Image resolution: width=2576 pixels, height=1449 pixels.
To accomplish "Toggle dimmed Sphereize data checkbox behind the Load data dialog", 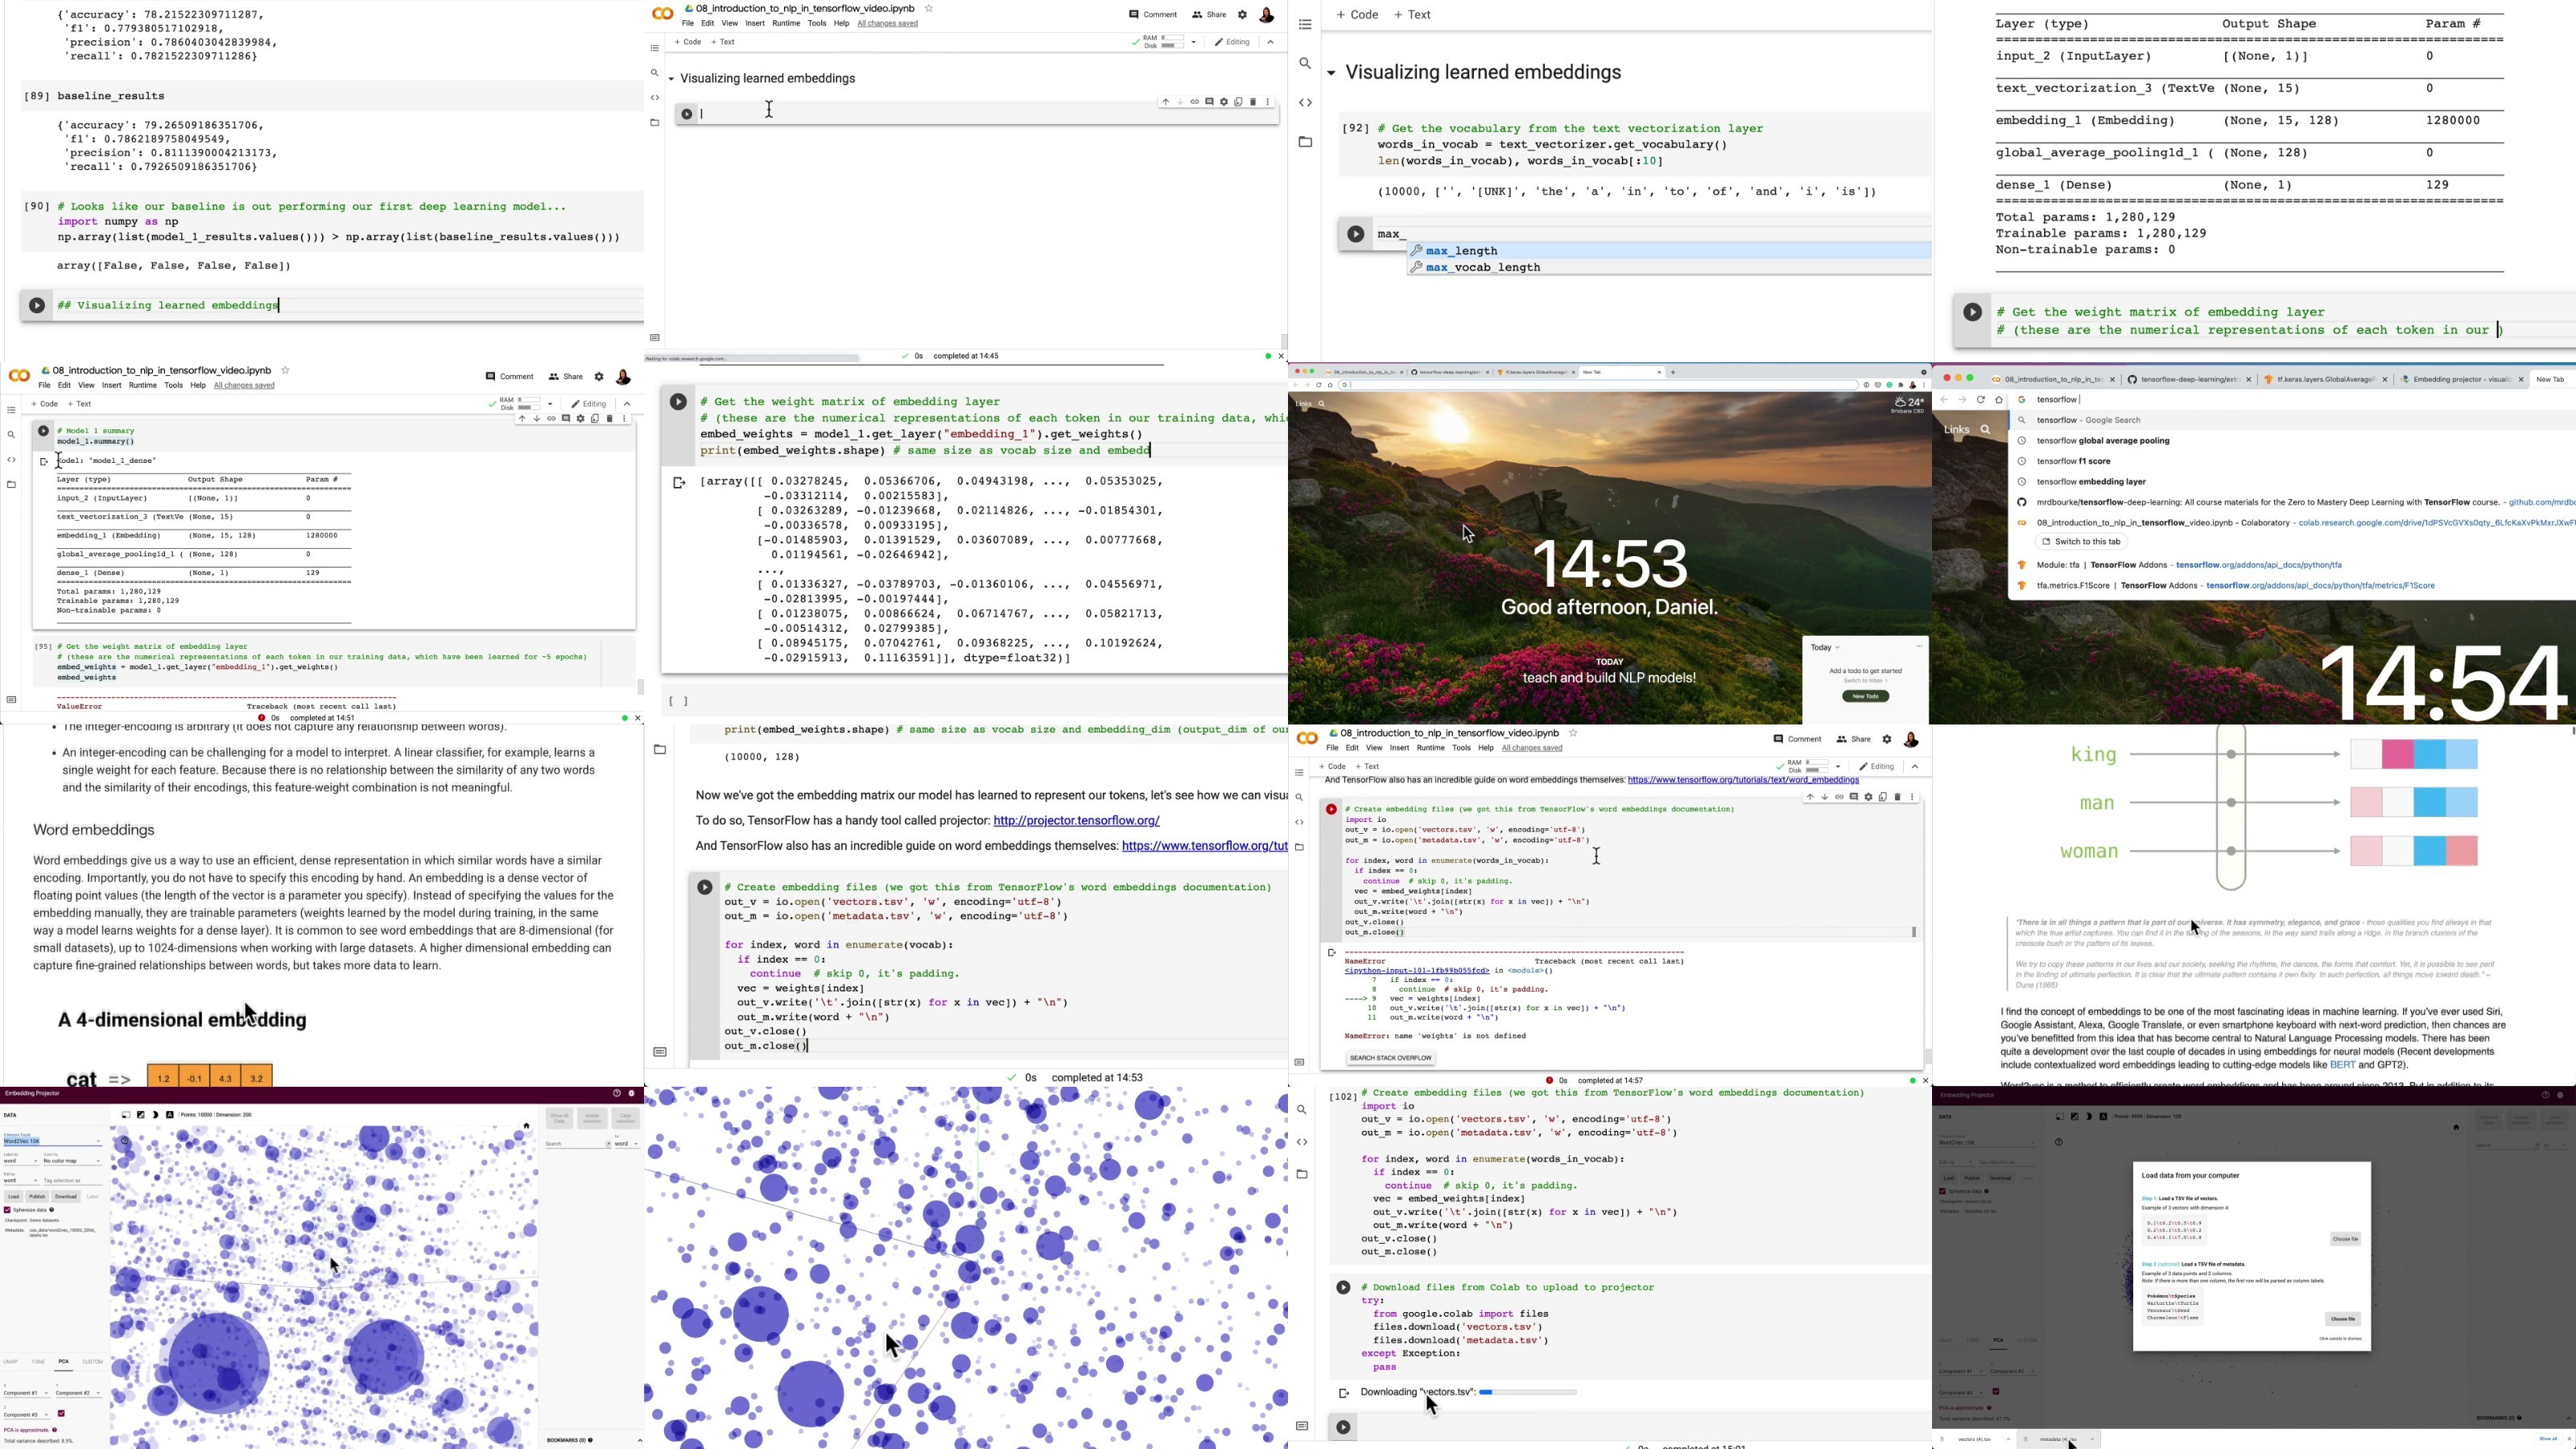I will [x=1942, y=1191].
